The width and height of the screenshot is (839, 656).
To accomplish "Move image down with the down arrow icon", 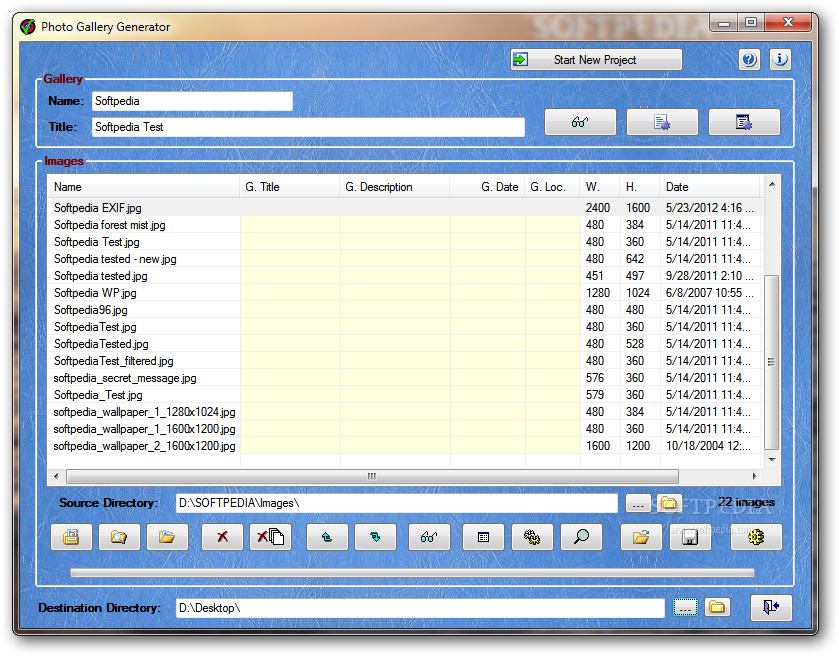I will (x=375, y=537).
